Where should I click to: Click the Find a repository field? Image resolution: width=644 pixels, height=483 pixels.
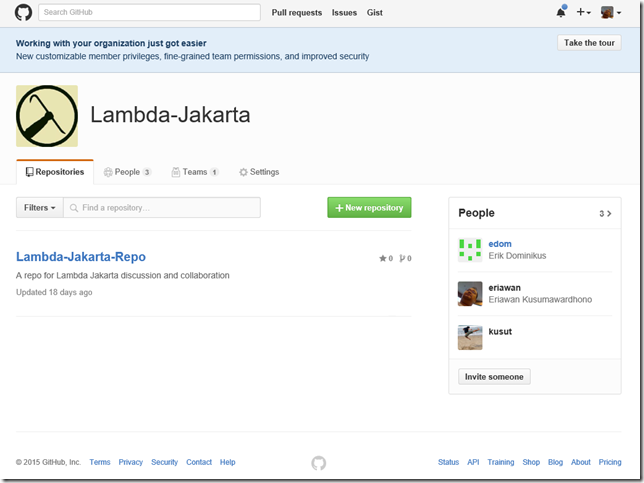point(168,208)
